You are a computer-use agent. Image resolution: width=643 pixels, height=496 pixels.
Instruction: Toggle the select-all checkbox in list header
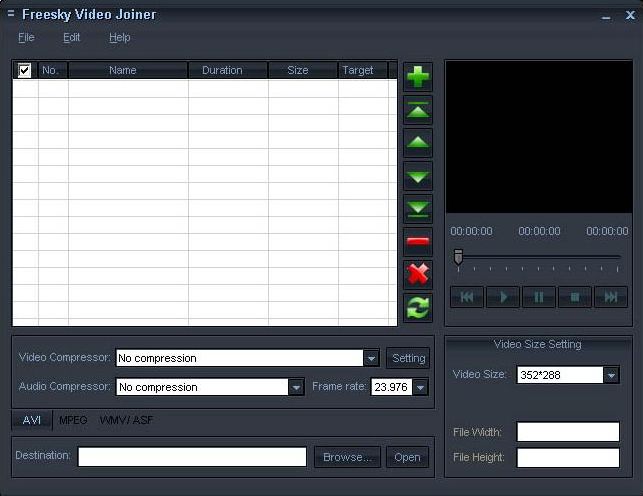24,70
